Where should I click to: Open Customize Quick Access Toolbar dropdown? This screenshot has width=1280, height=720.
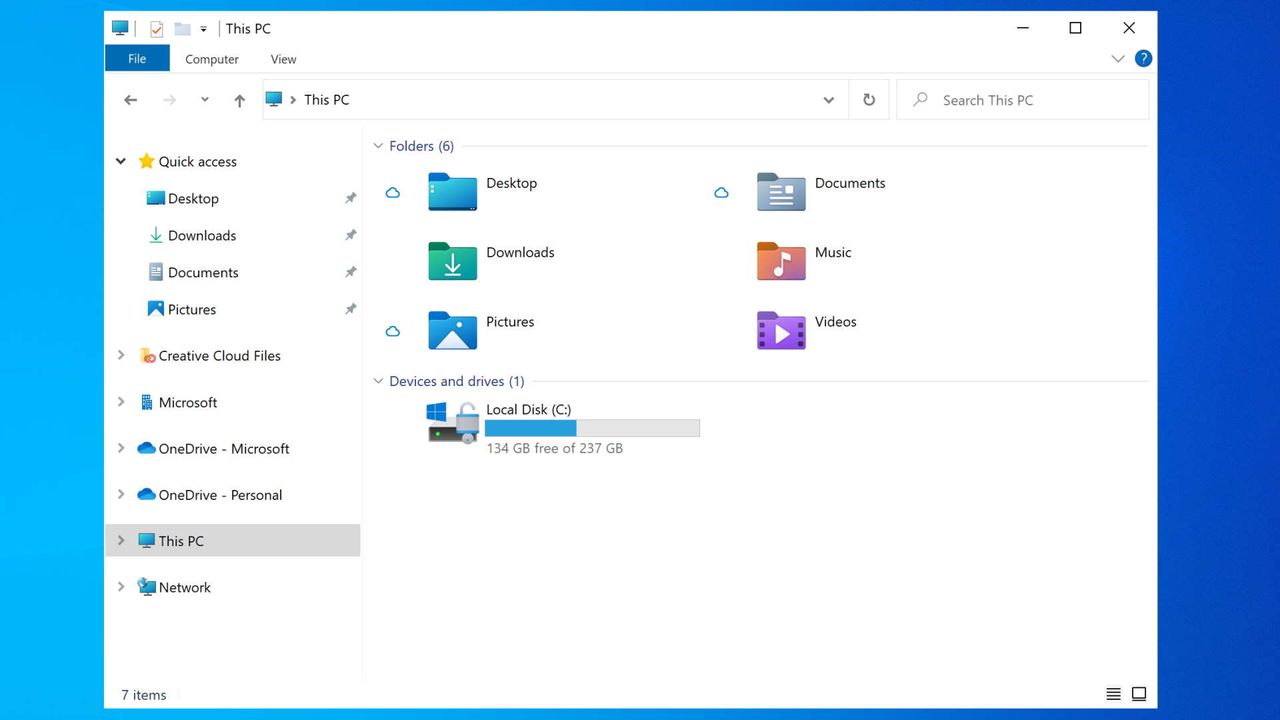(x=204, y=29)
